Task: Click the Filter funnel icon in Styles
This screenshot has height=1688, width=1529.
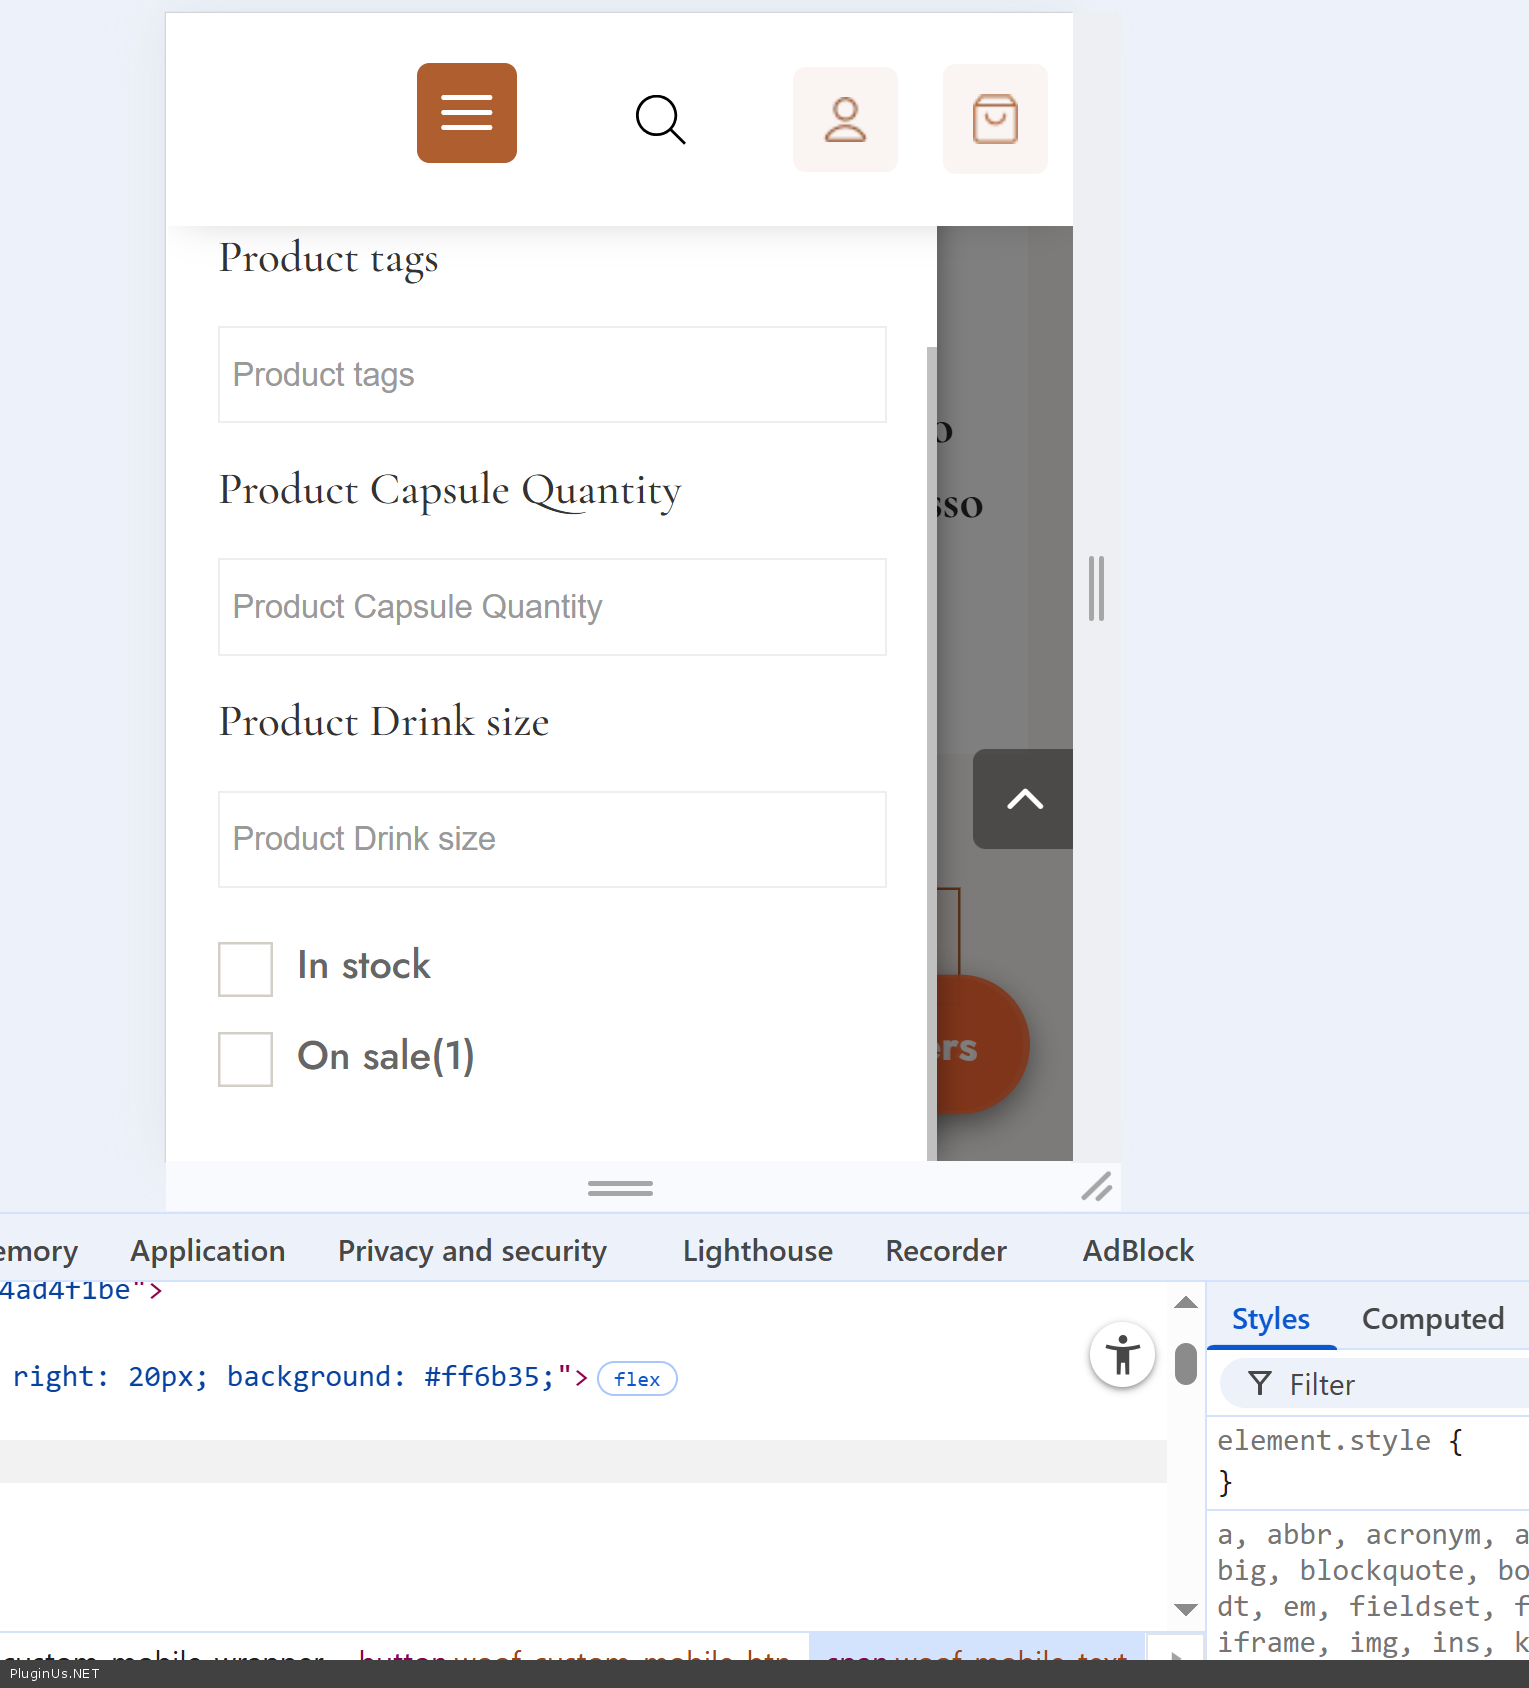Action: [x=1260, y=1384]
